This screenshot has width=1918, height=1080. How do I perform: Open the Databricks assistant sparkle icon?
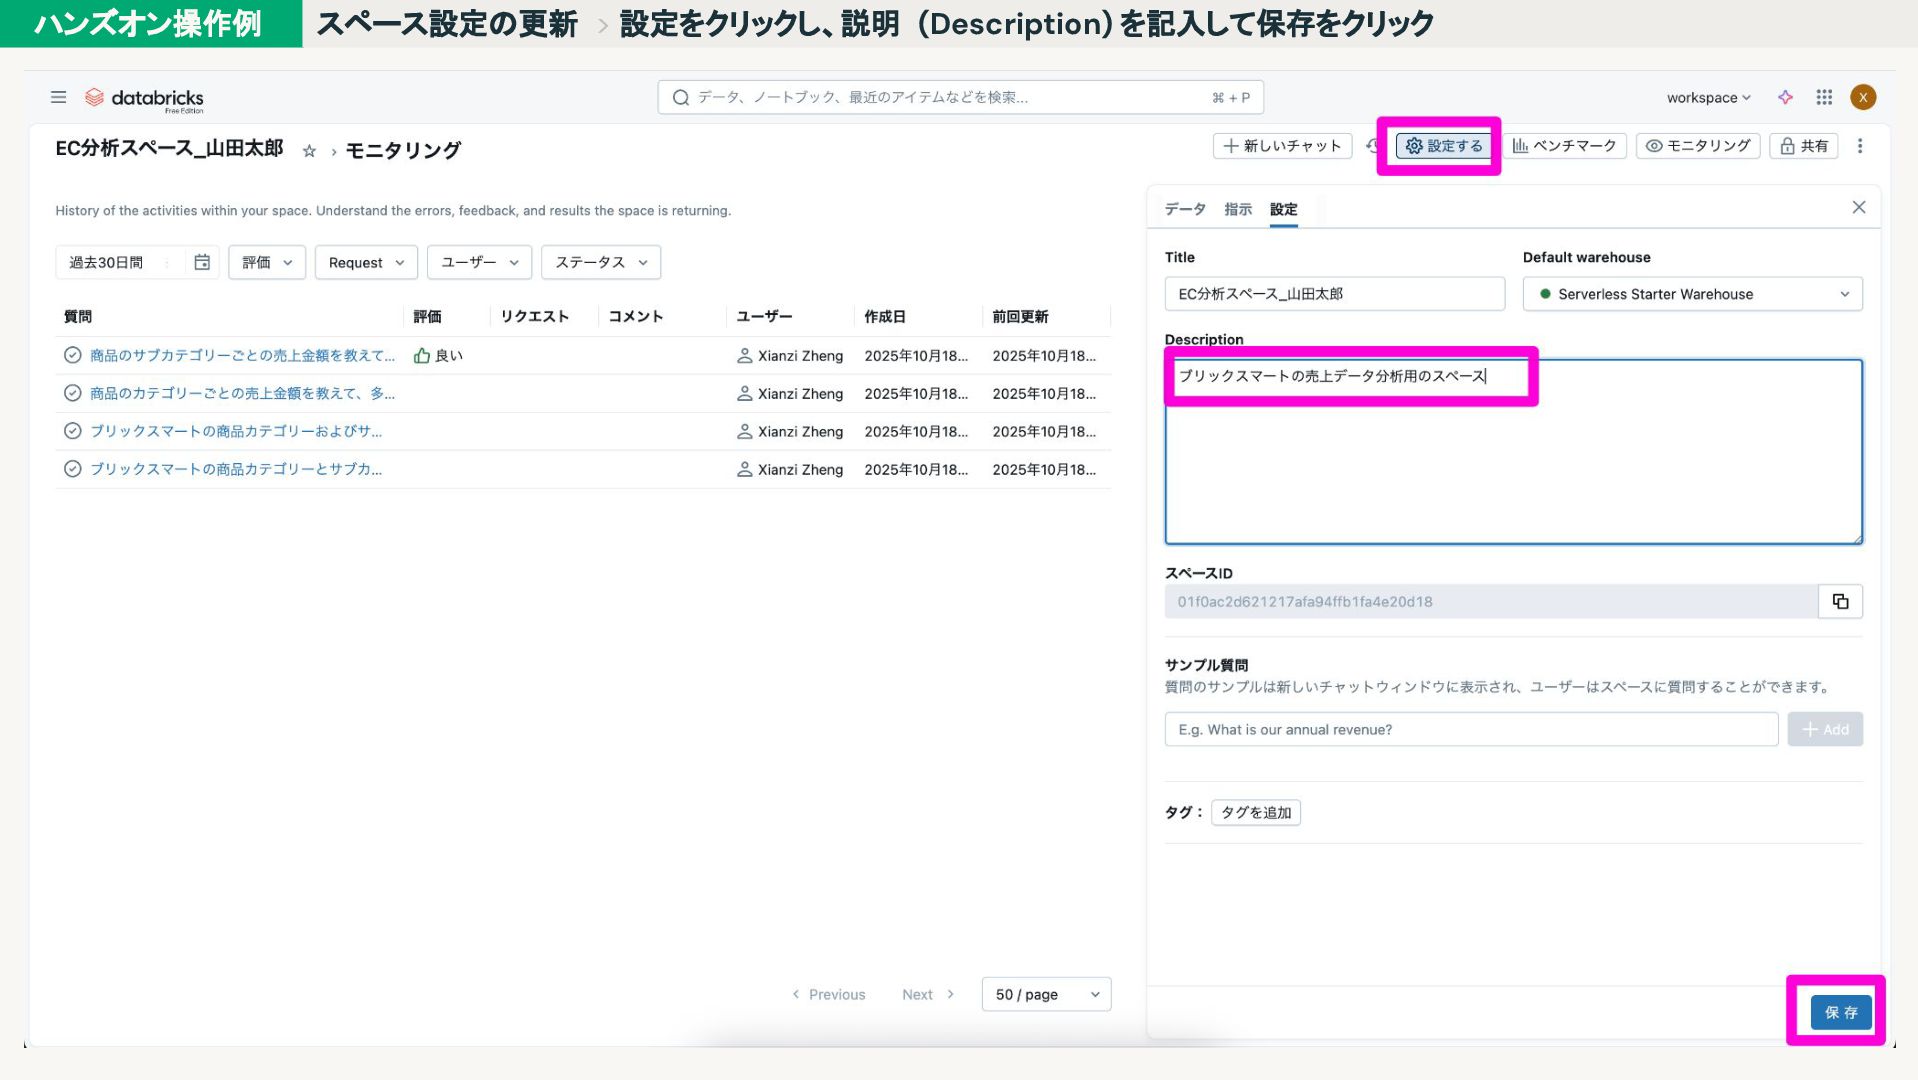[x=1785, y=97]
